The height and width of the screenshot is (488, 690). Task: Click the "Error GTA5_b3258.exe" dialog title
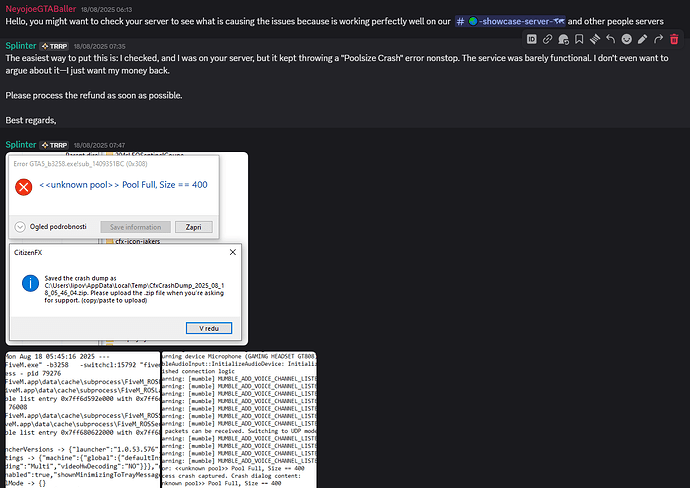click(81, 164)
